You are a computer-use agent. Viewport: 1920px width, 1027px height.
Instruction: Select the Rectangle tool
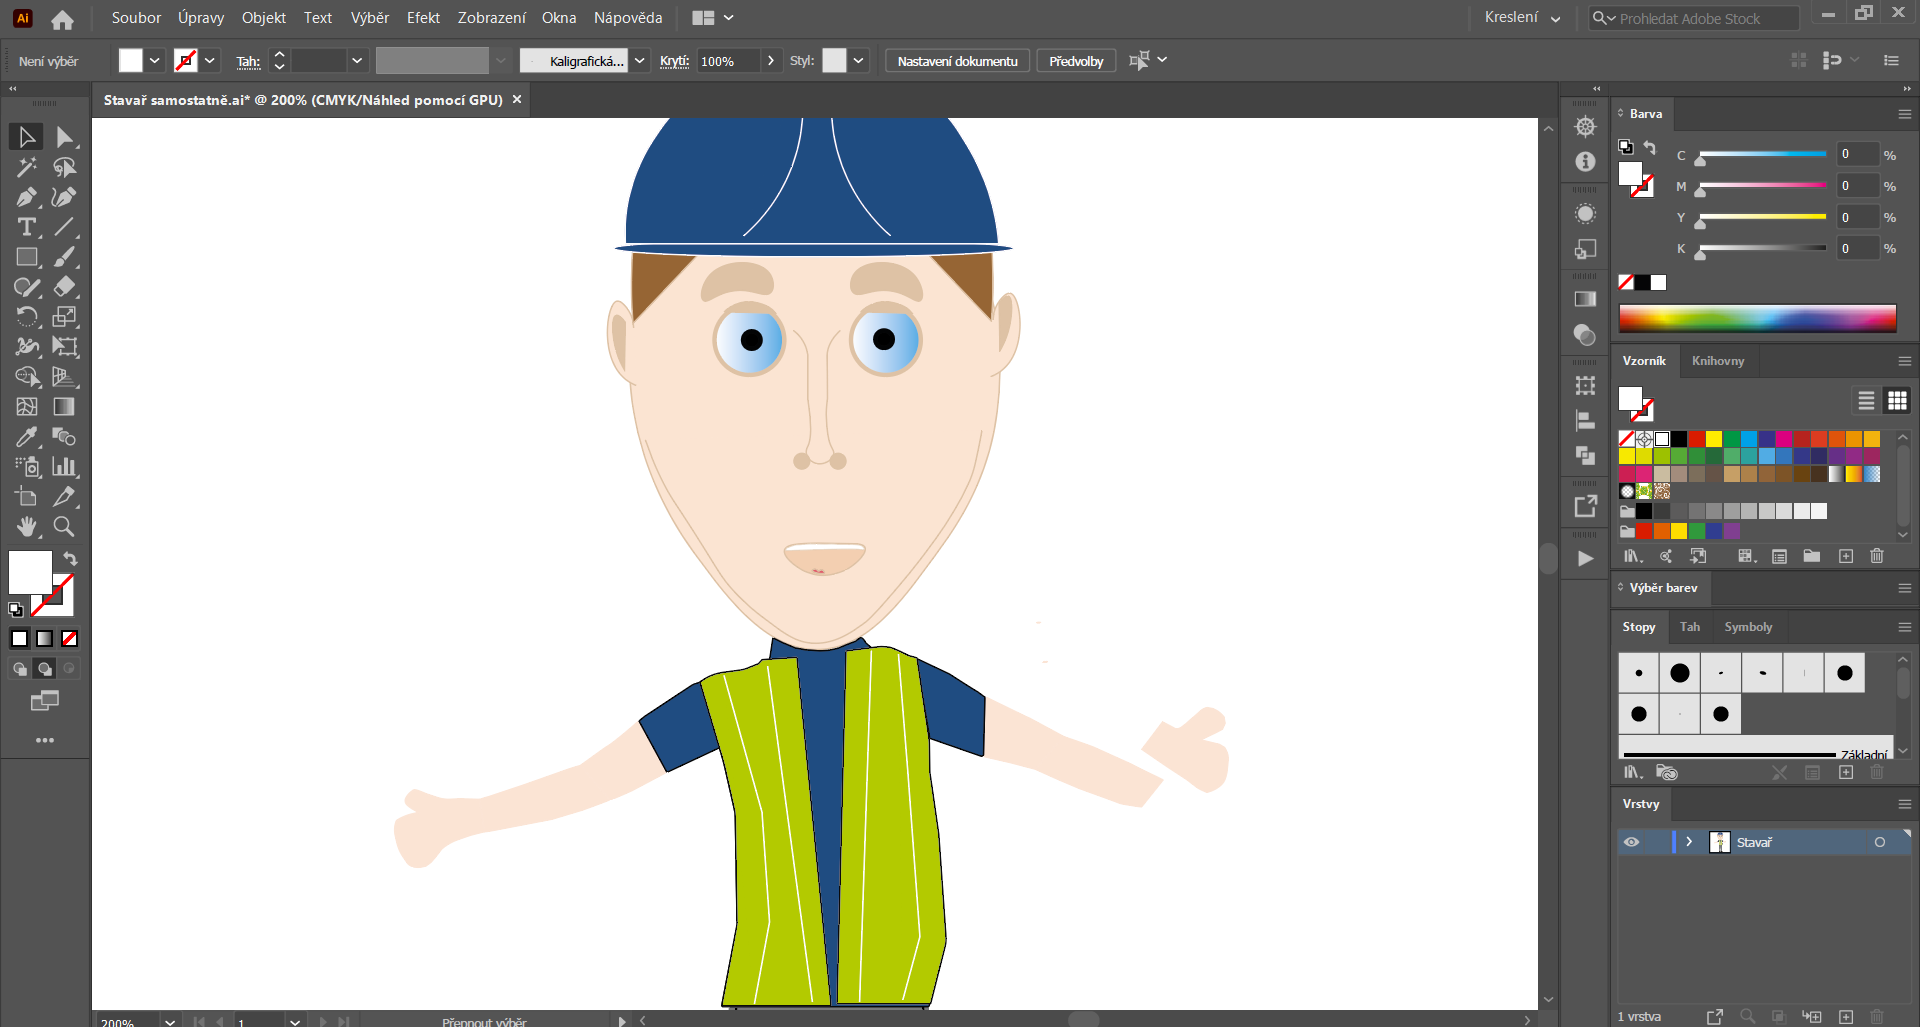pyautogui.click(x=25, y=257)
